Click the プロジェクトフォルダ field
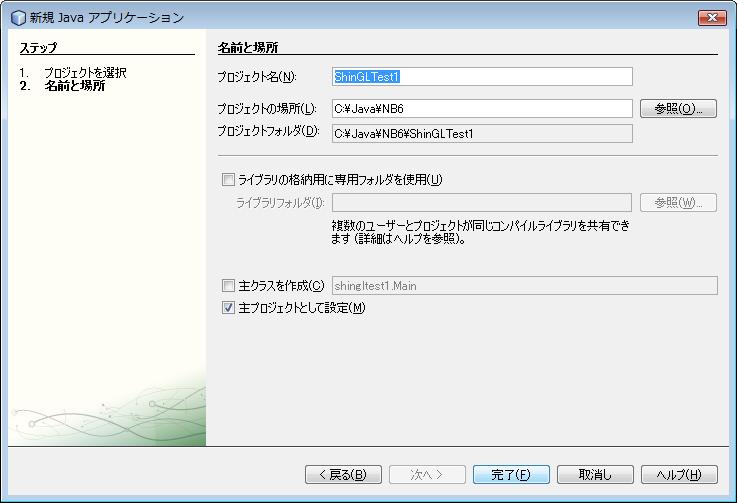737x503 pixels. coord(482,134)
